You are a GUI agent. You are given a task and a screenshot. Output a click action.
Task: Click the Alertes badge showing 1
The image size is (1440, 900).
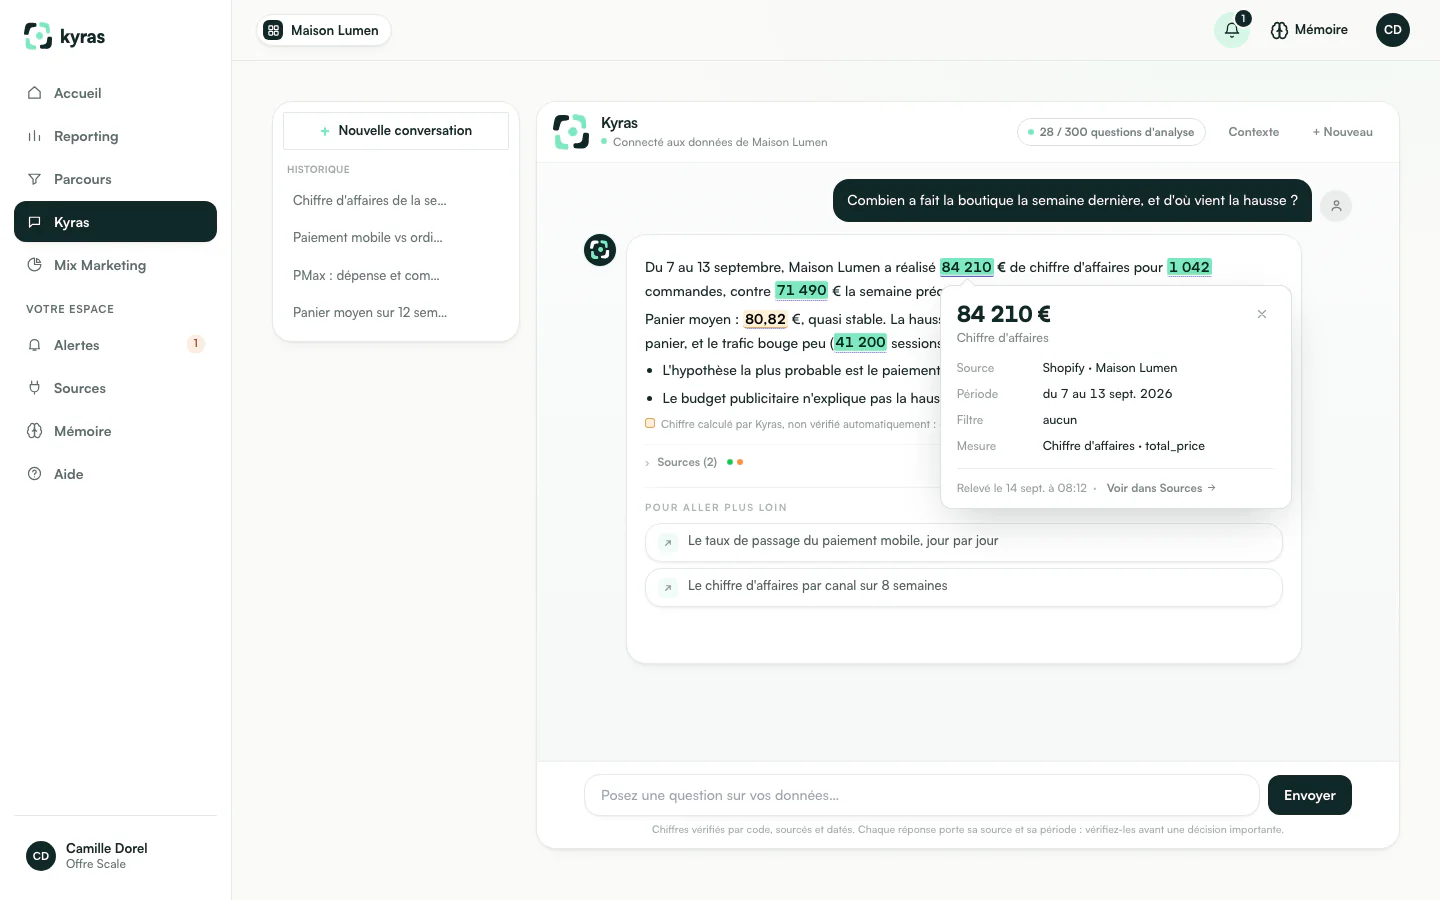tap(196, 344)
